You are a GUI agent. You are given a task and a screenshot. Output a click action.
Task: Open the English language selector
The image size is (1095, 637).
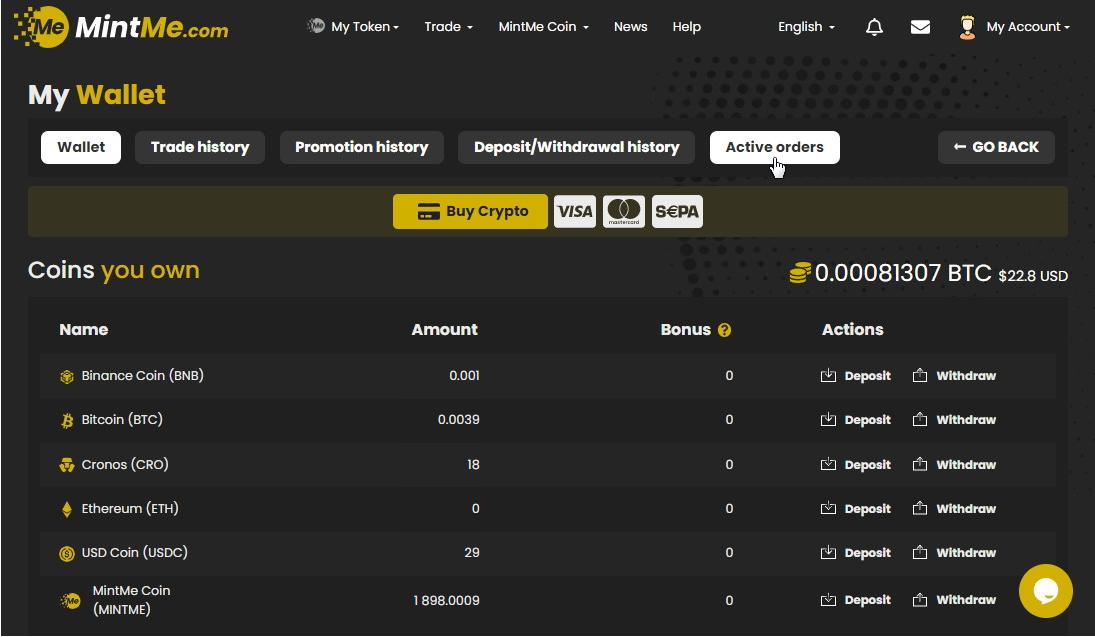806,27
